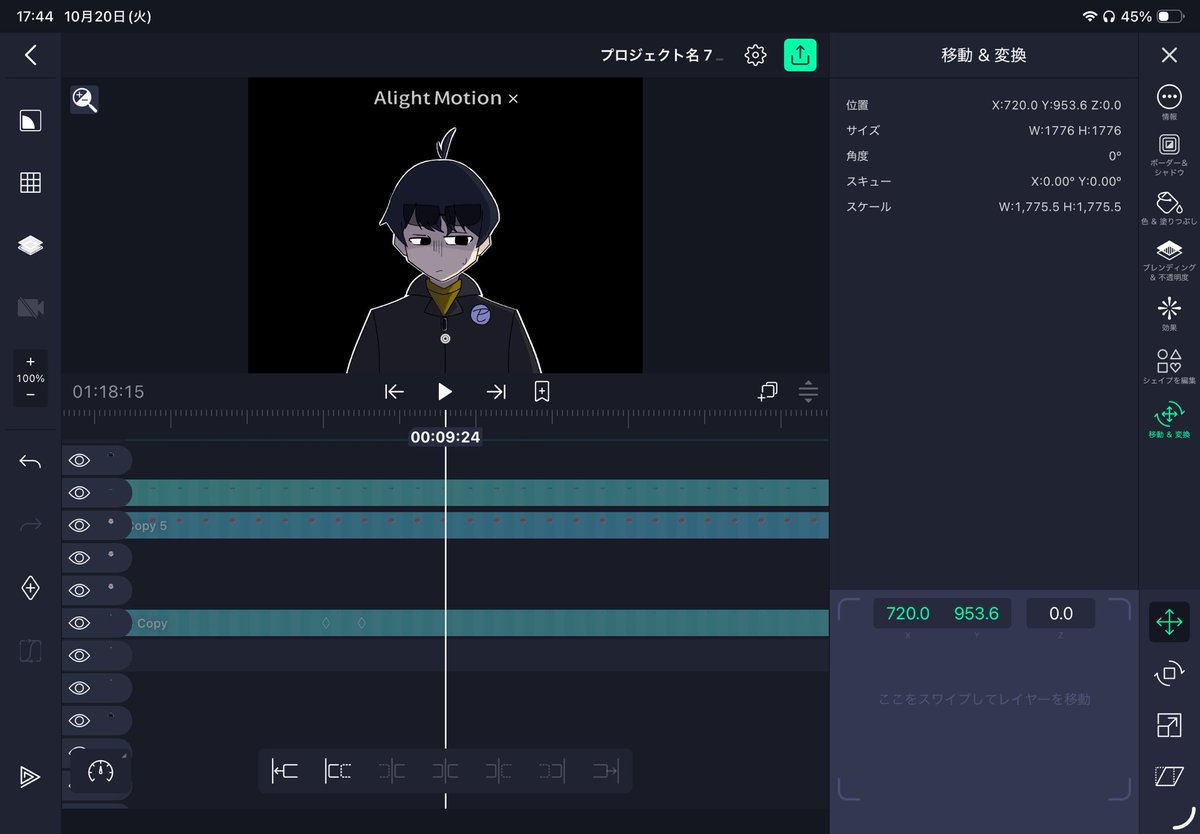Open project settings gear
The height and width of the screenshot is (834, 1200).
[x=755, y=55]
